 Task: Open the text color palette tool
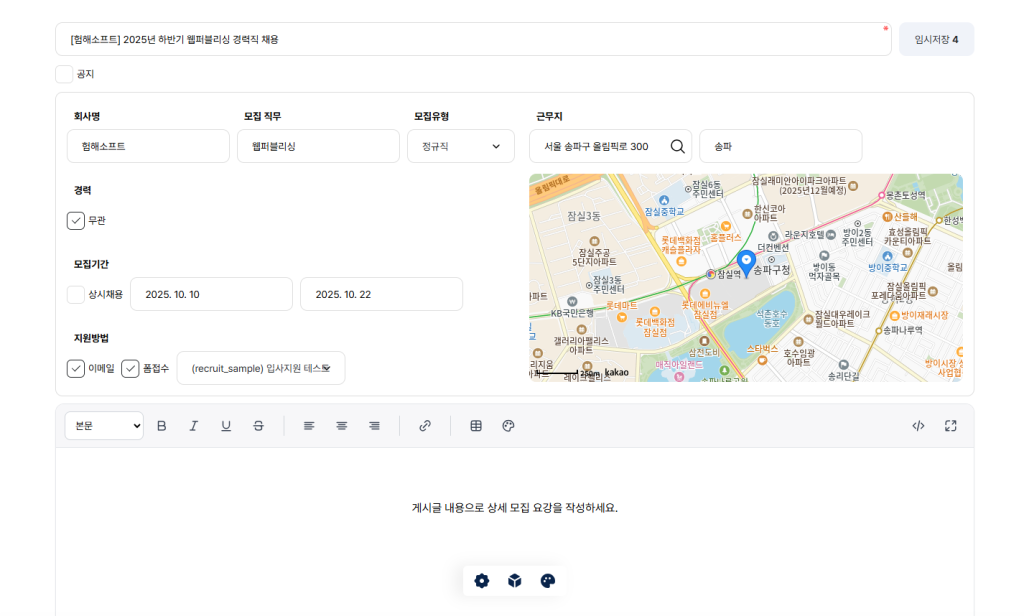(508, 426)
